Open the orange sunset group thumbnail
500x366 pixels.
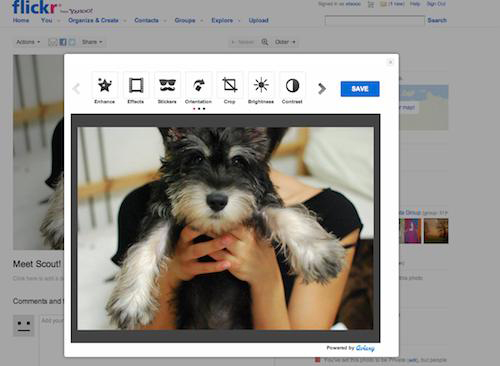coord(436,231)
